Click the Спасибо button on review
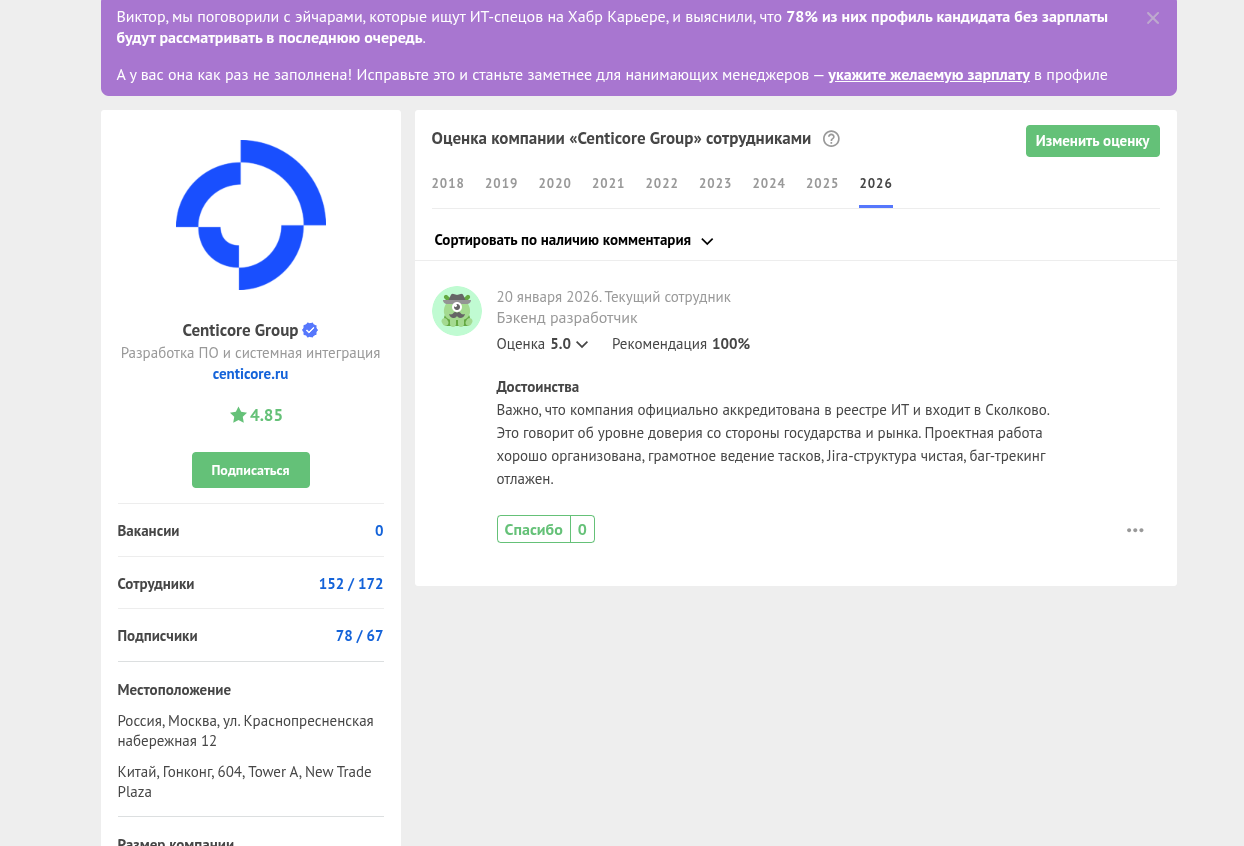This screenshot has width=1244, height=846. point(534,530)
